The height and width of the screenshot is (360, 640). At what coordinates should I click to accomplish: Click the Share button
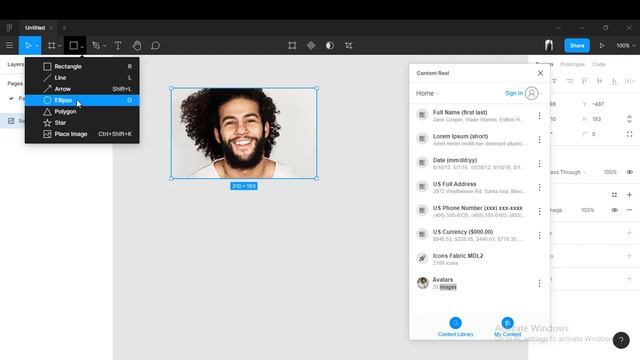tap(577, 45)
